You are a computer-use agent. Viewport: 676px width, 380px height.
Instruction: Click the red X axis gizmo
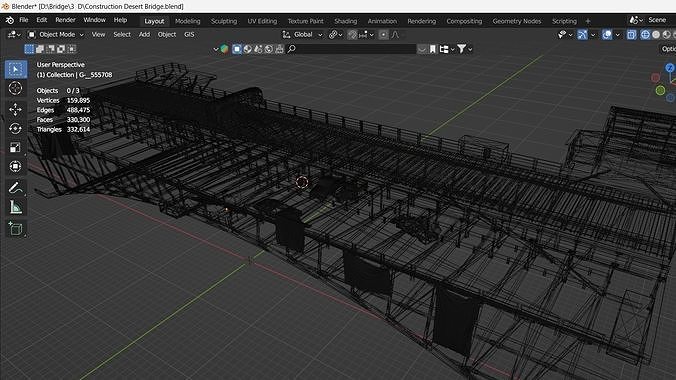click(655, 78)
